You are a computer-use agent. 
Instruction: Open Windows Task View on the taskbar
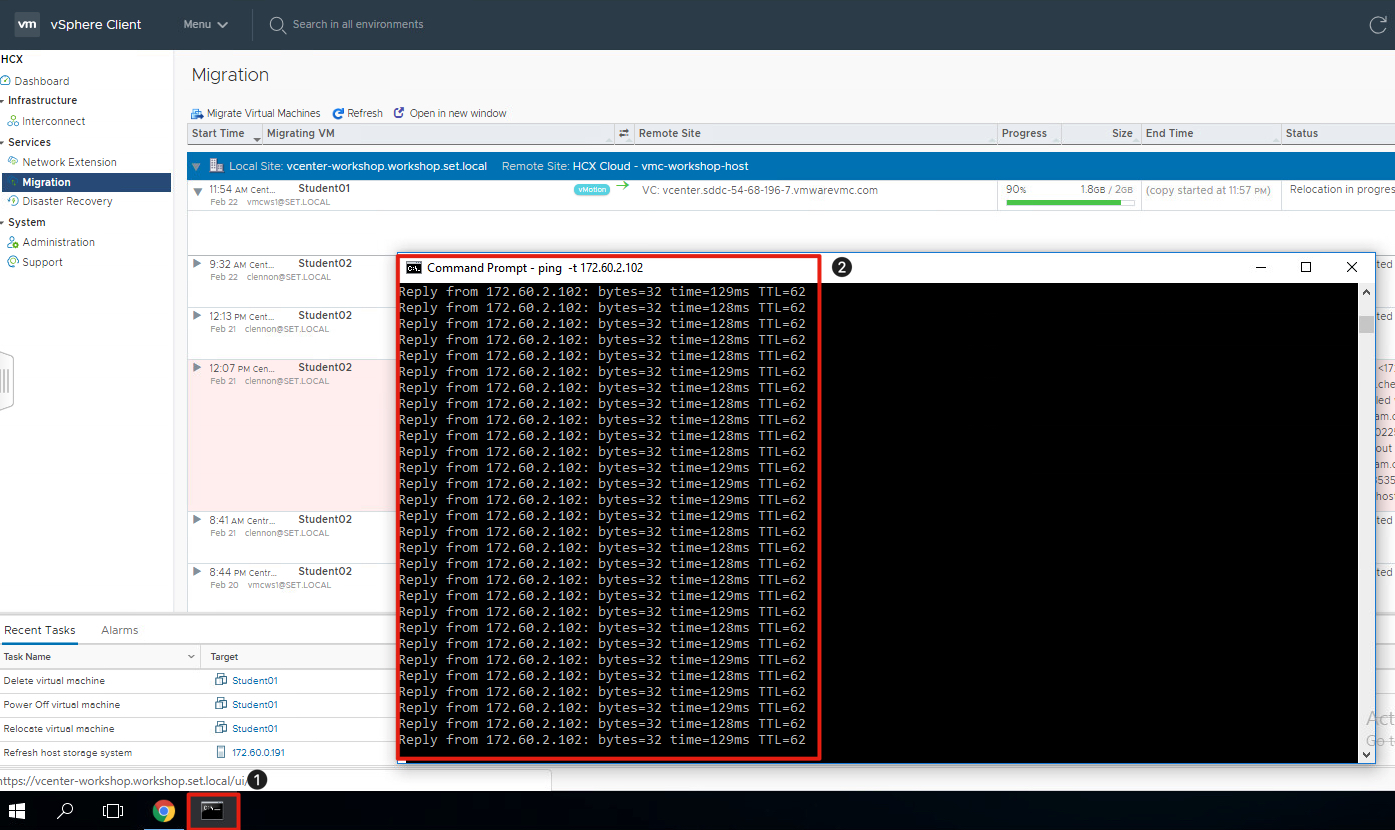pyautogui.click(x=114, y=811)
